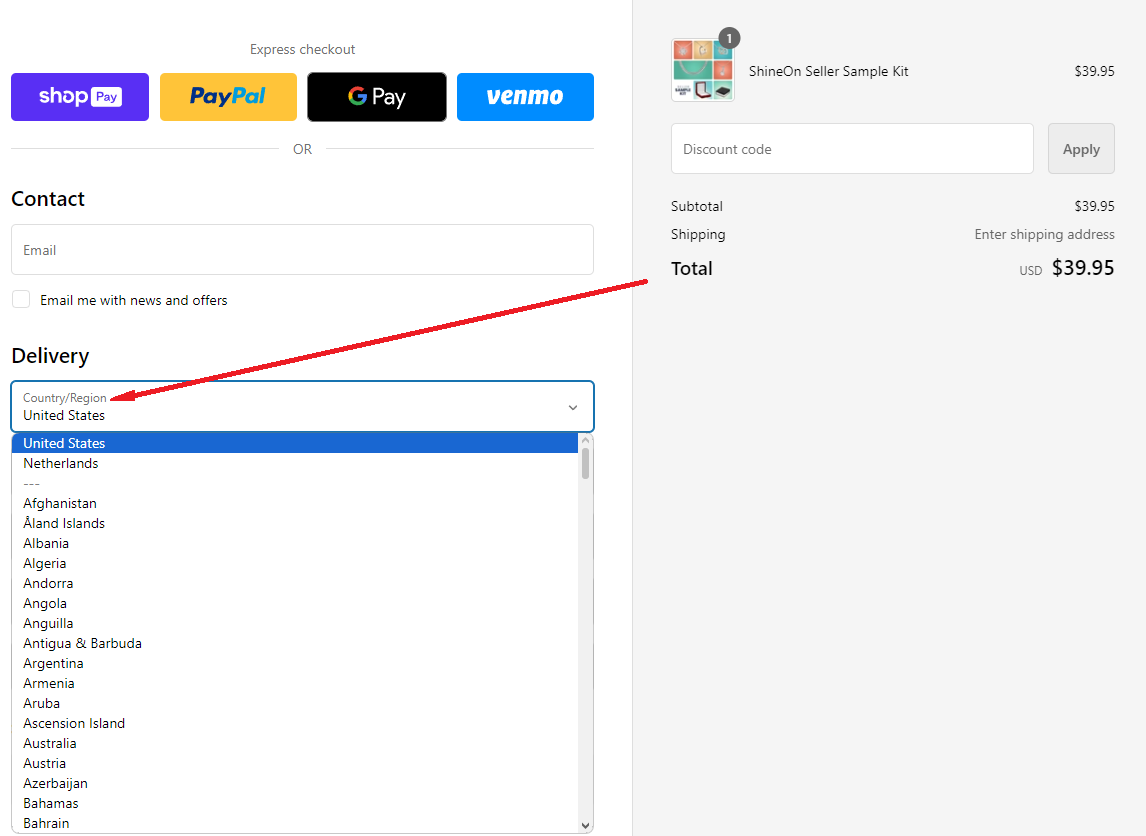Click the country list scrollbar thumb

pos(585,463)
